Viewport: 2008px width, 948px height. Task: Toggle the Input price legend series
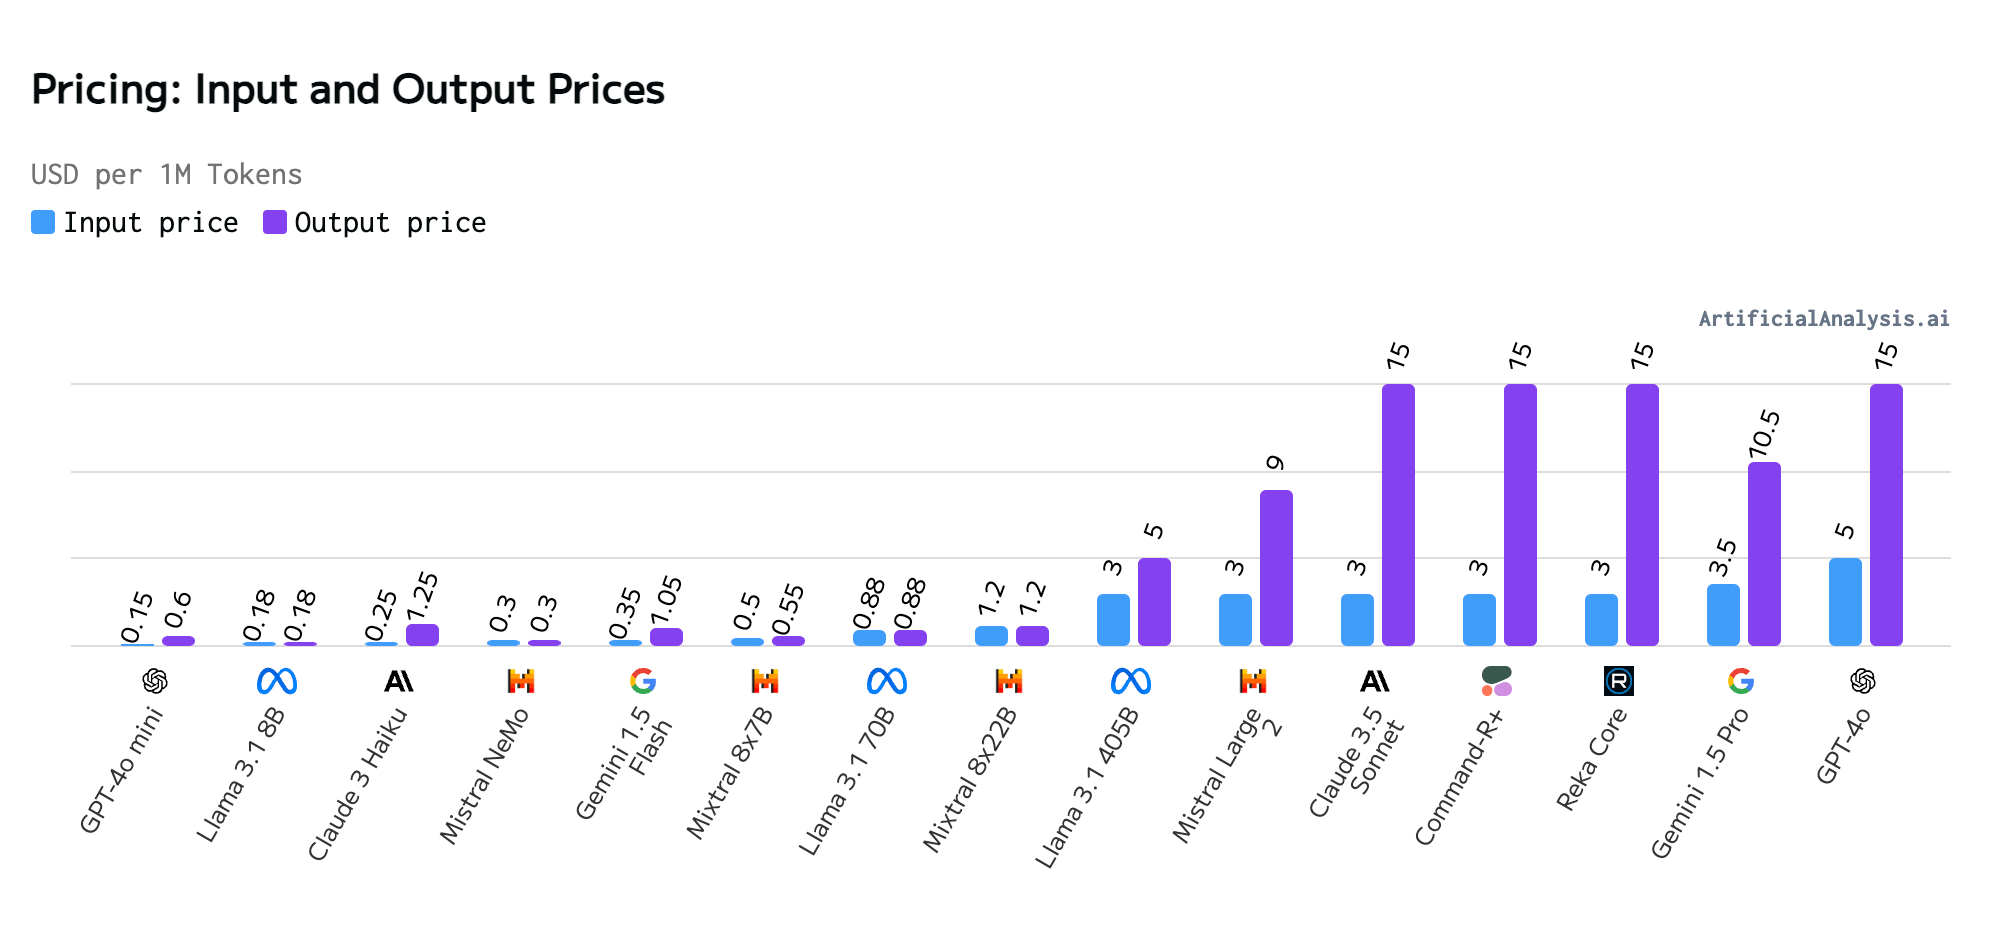[x=150, y=222]
